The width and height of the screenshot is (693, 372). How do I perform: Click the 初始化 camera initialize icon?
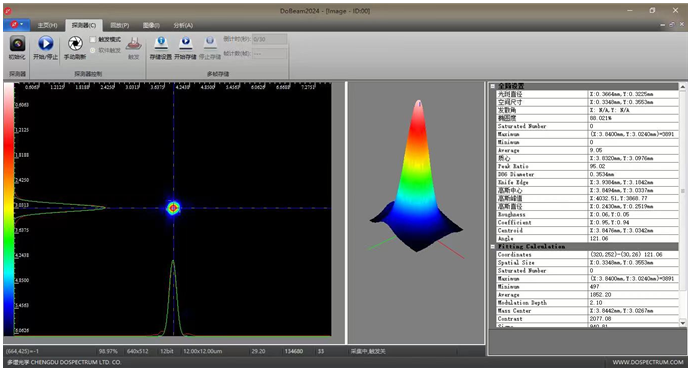click(x=17, y=44)
